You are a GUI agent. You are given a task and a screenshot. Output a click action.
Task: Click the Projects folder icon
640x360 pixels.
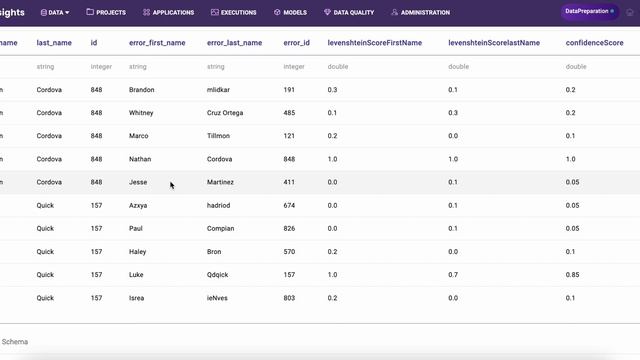point(90,12)
